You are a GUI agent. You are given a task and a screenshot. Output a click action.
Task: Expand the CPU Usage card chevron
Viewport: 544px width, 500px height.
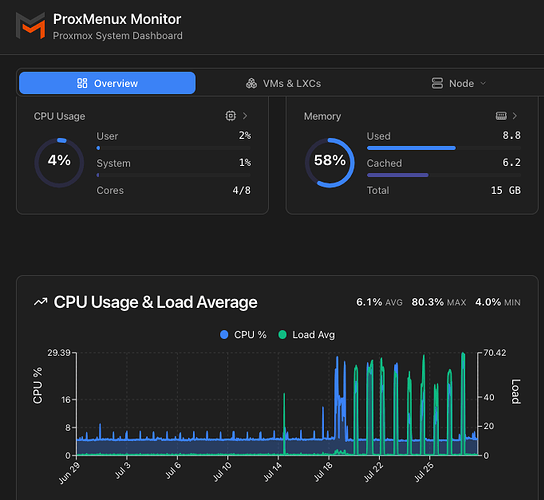245,116
